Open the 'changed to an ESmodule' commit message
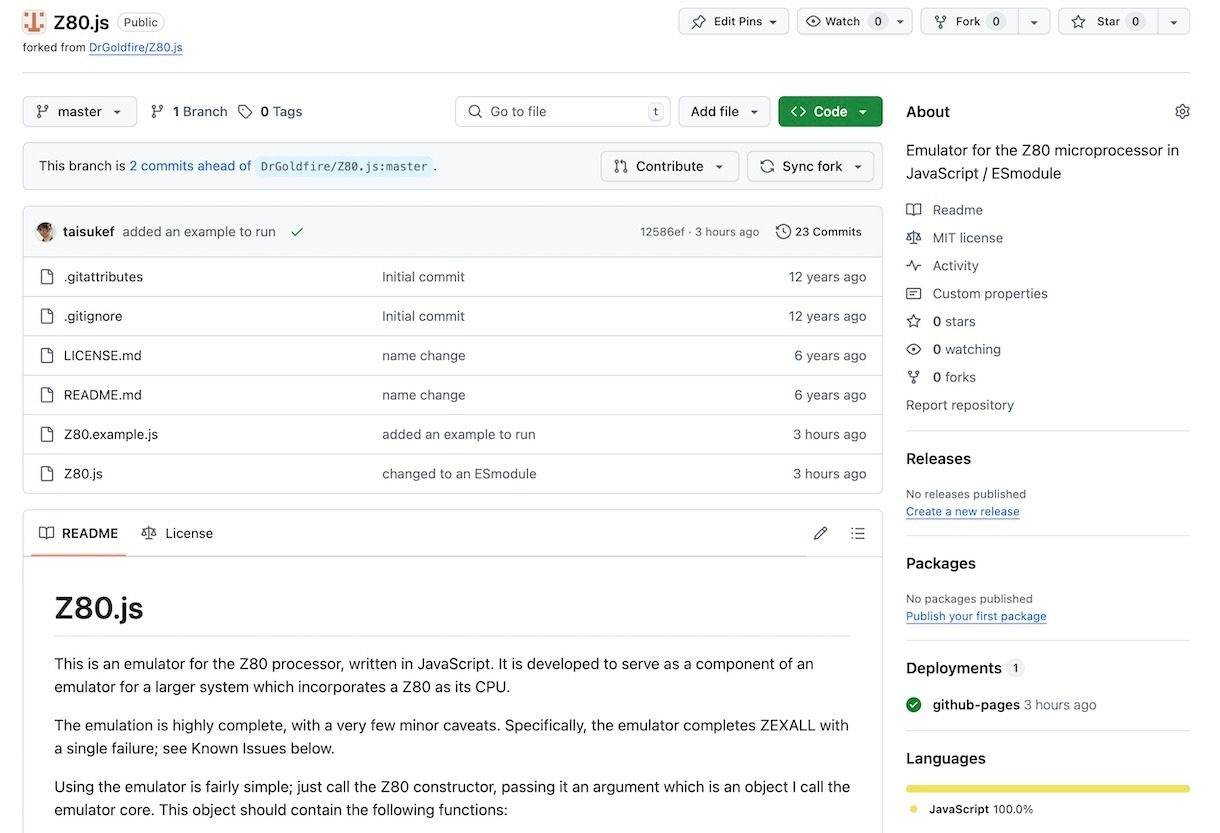1220x833 pixels. pos(459,474)
